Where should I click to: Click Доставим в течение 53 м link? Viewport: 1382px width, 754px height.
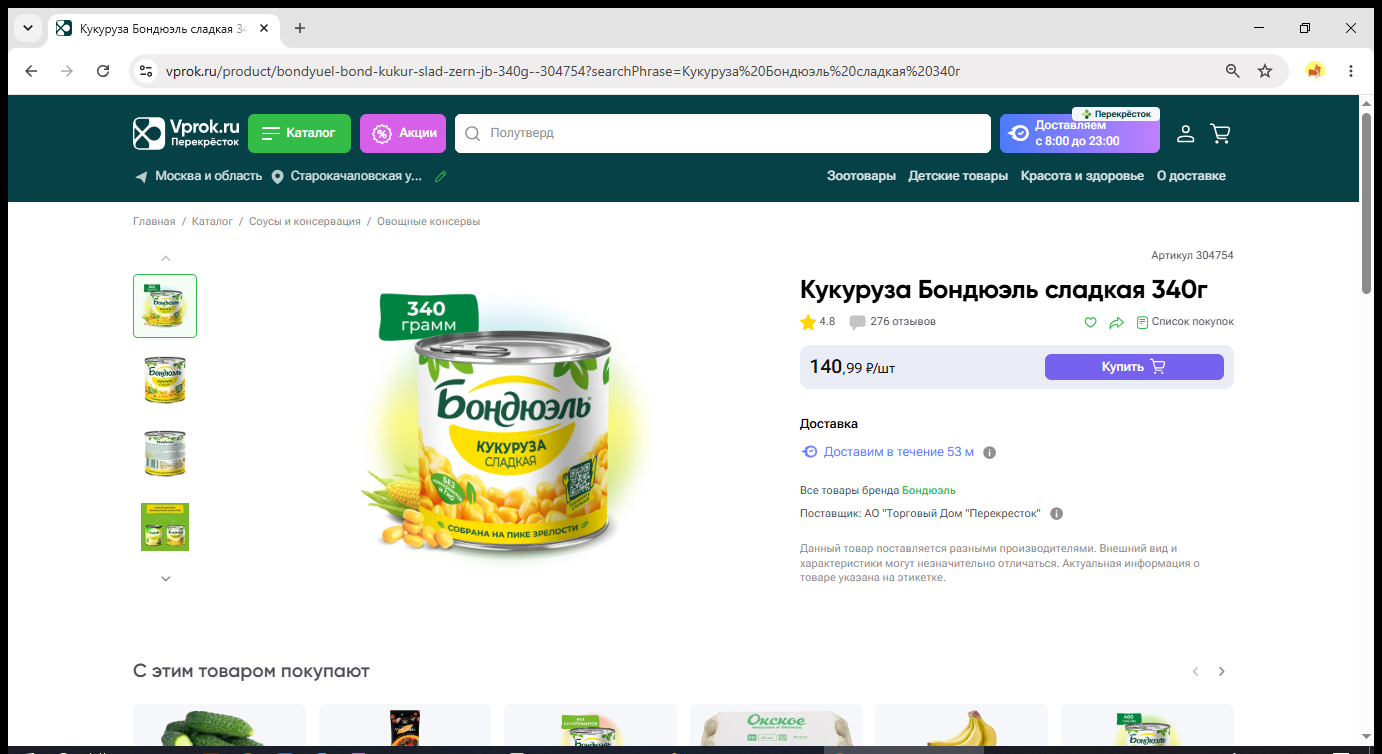[x=899, y=452]
